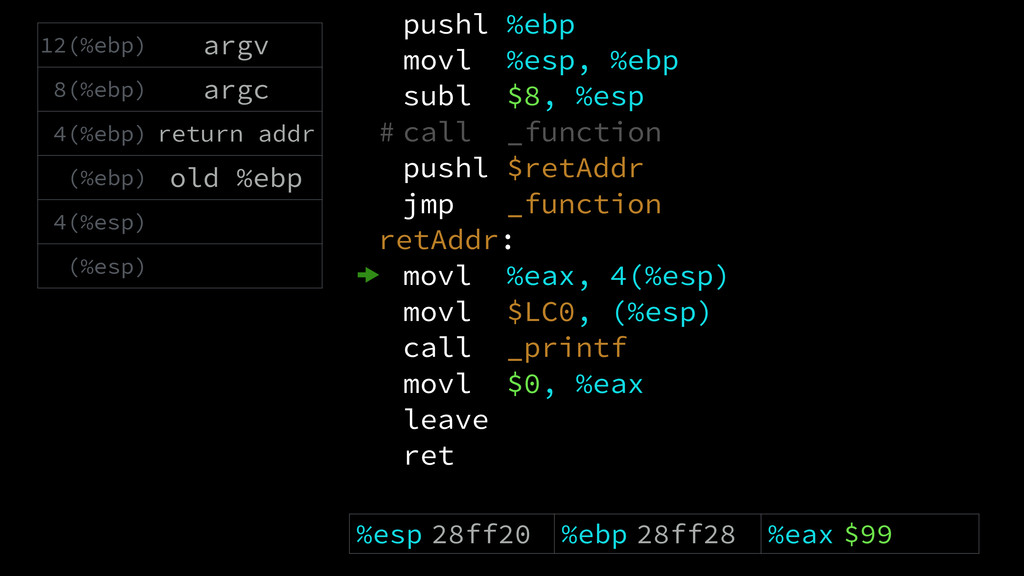Image resolution: width=1024 pixels, height=576 pixels.
Task: Click the 4(%ebp) return addr row
Action: pos(180,133)
